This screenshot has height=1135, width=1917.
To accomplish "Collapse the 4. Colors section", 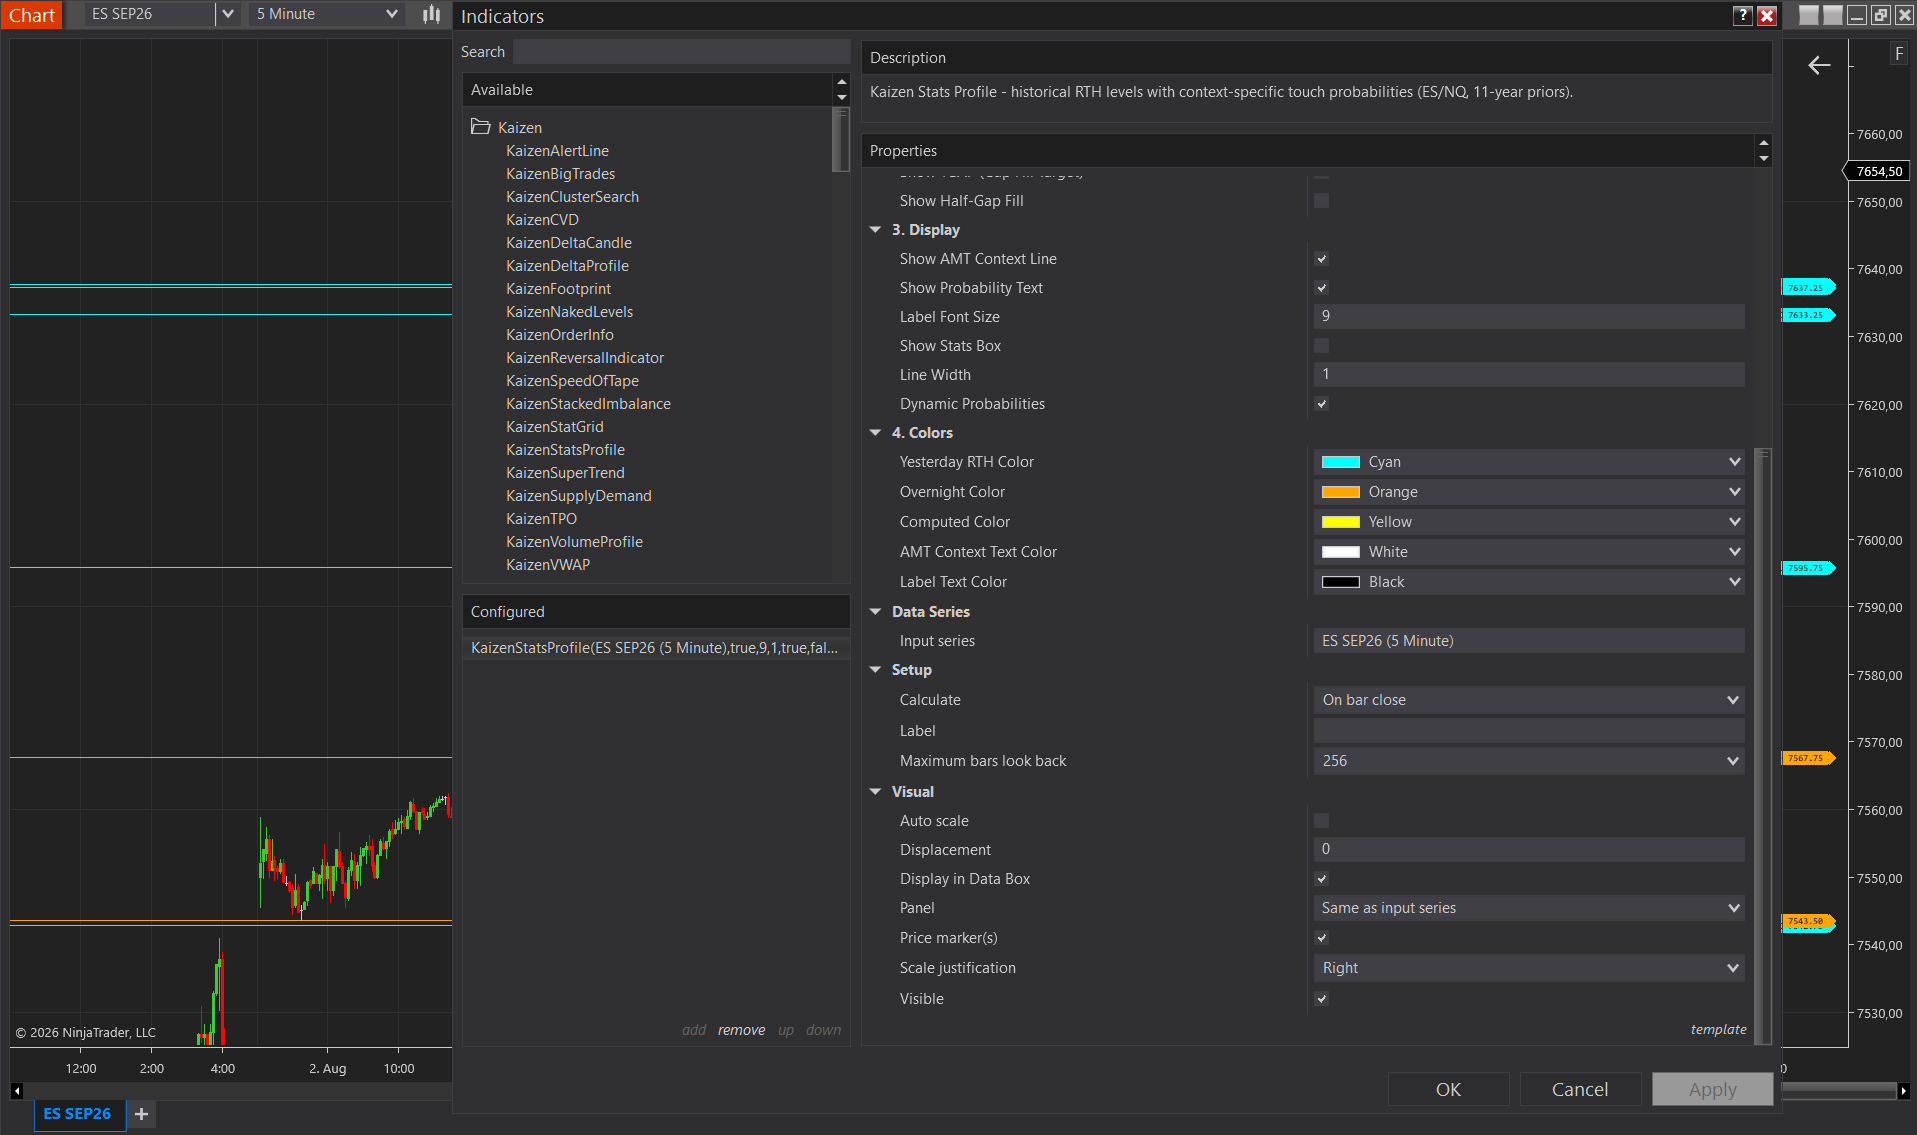I will point(875,433).
